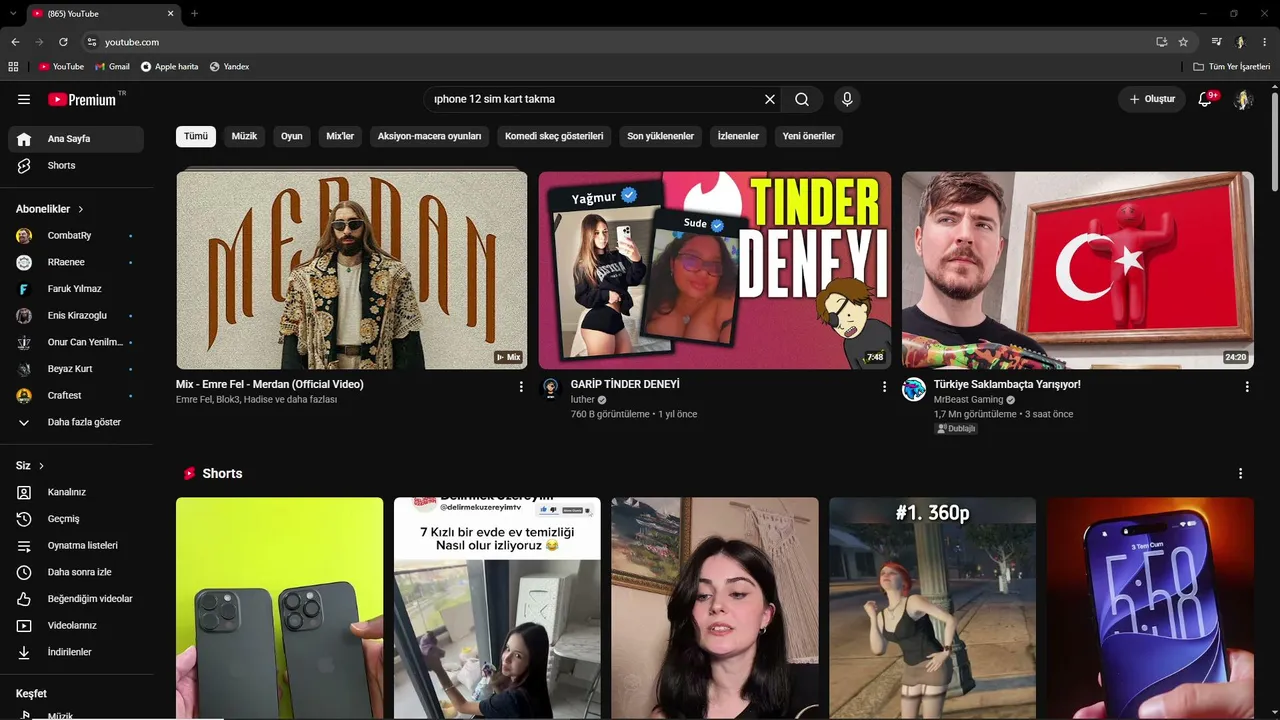Open Beyaz Kurt subscription channel
Screen dimensions: 1280x720
click(x=76, y=369)
